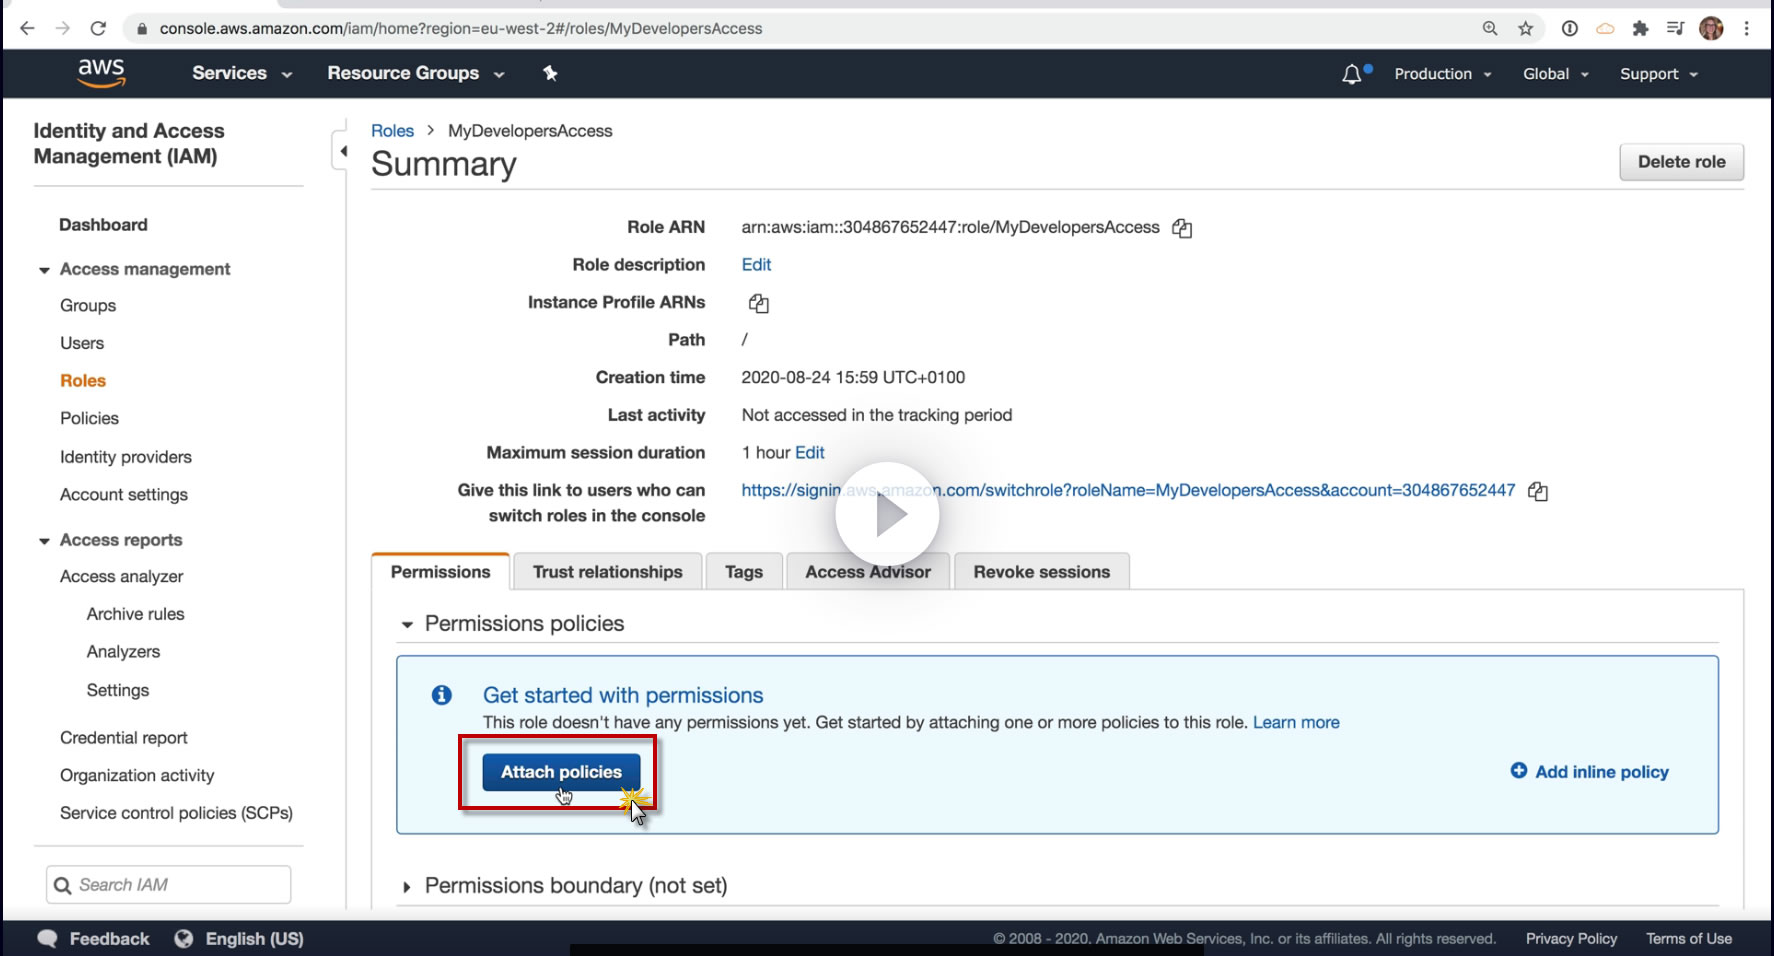Click the Delete role button
The width and height of the screenshot is (1774, 956).
point(1681,162)
